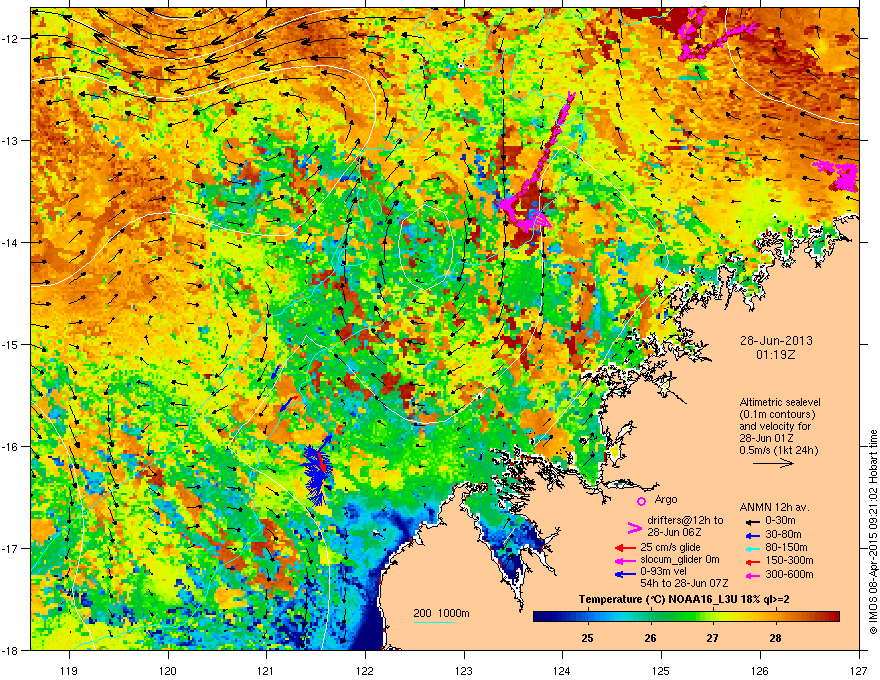Click longitude axis label 123
Screen dimensions: 880x680
click(464, 670)
